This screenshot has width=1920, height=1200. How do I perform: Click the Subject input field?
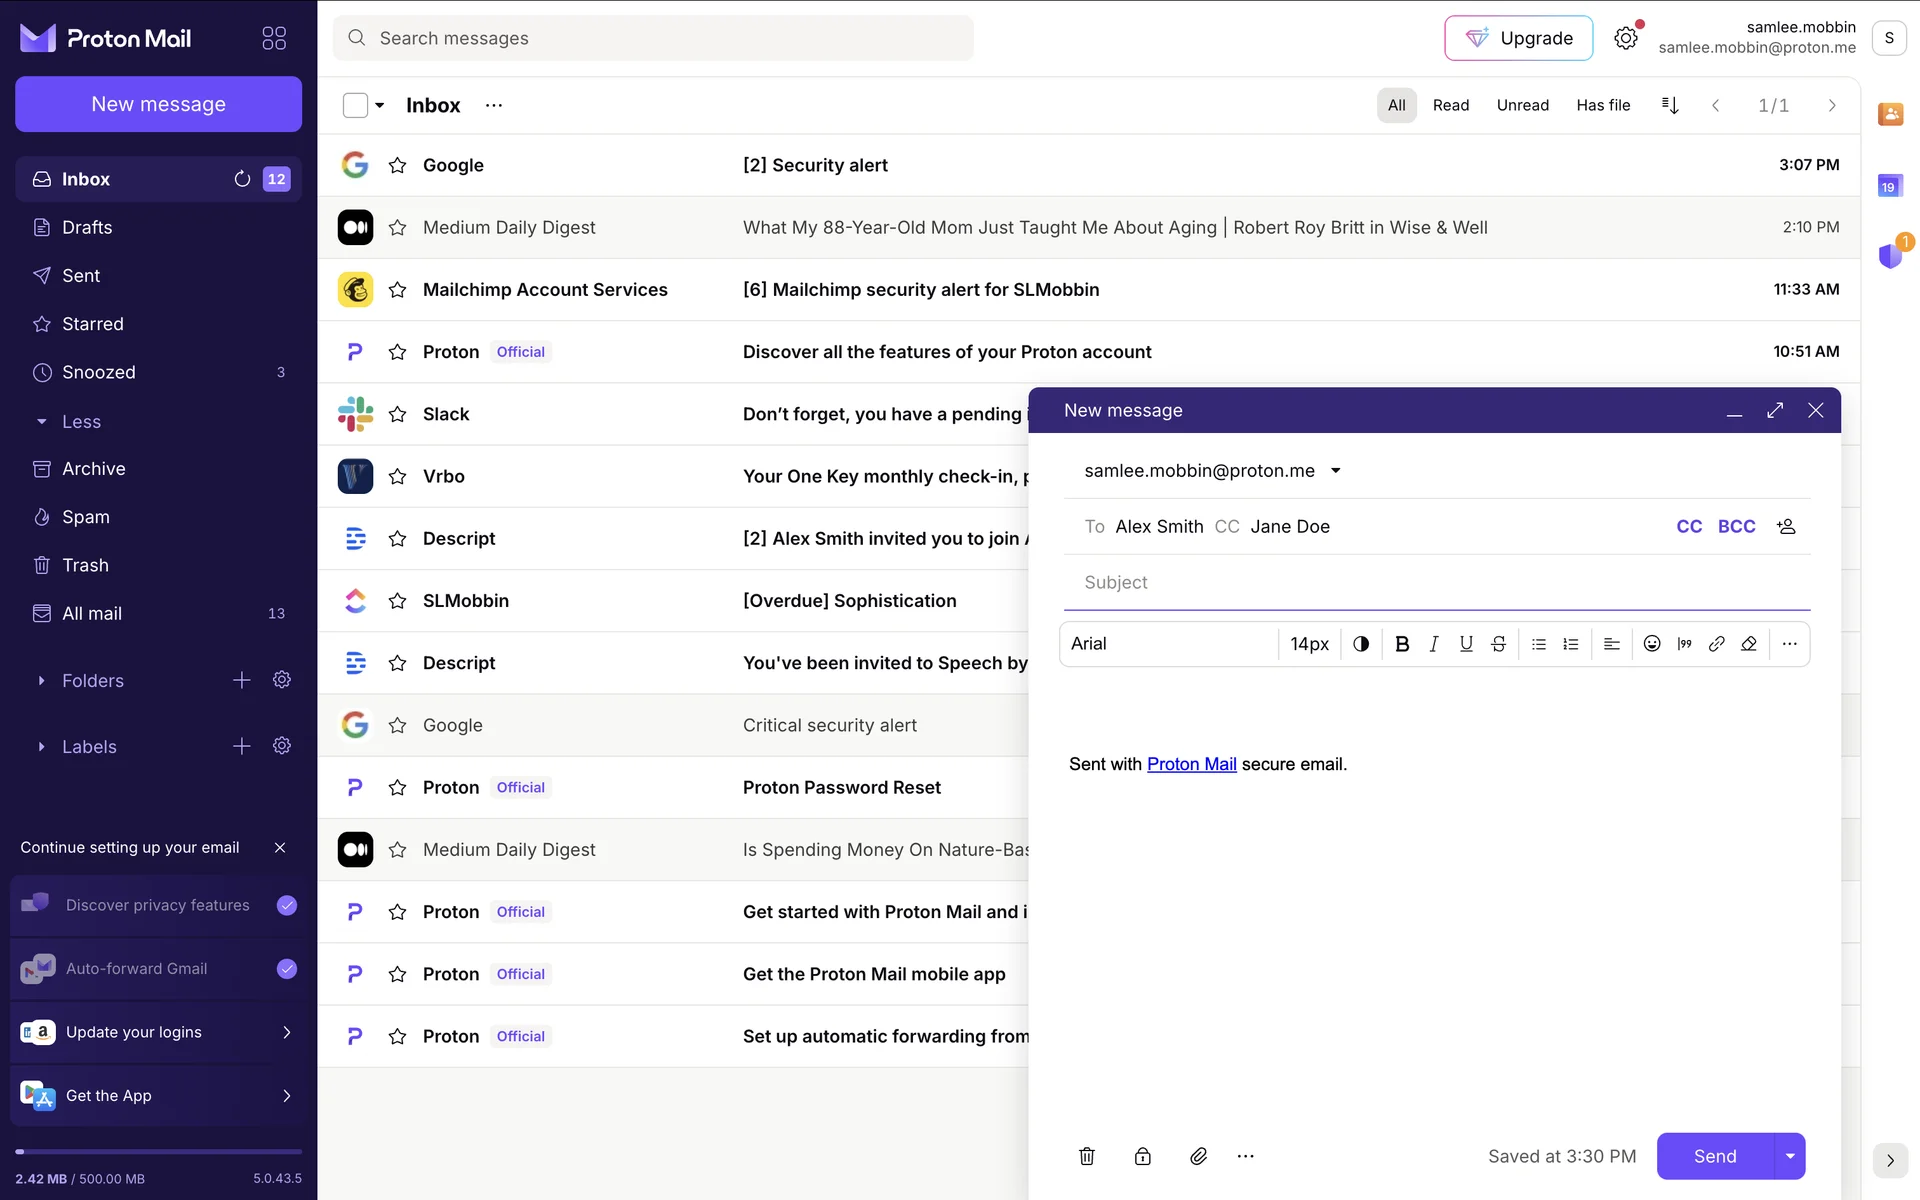[x=1436, y=582]
